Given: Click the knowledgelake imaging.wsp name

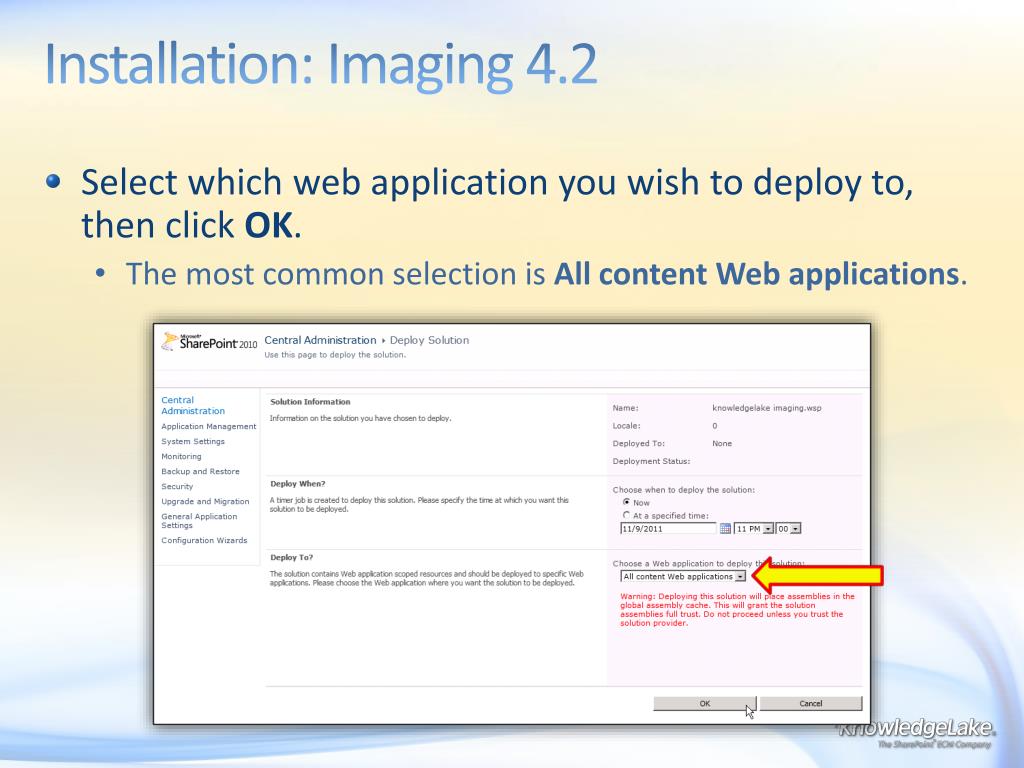Looking at the screenshot, I should click(767, 408).
